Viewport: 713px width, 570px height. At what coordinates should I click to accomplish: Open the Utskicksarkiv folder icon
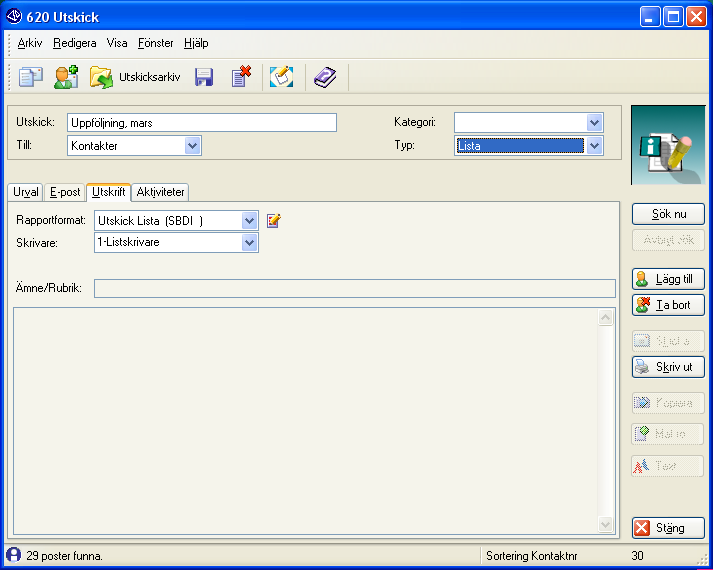[101, 77]
